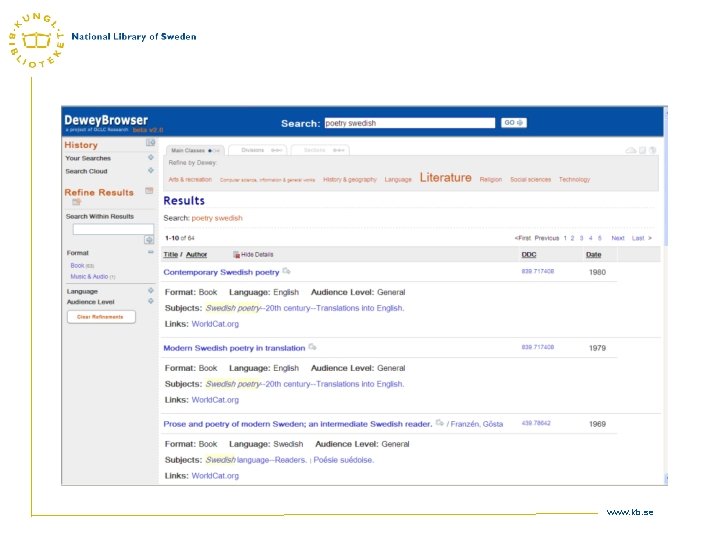
Task: Click icon after Prose and poetry title
Action: pos(439,422)
